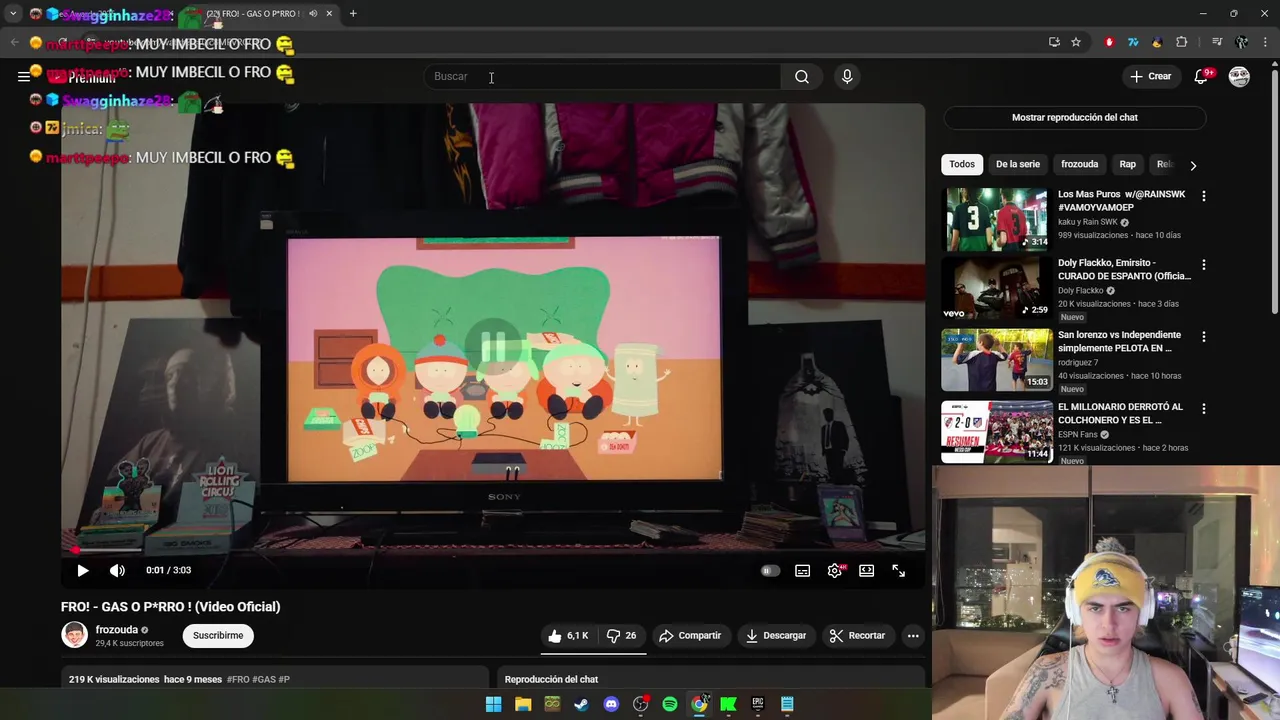The height and width of the screenshot is (720, 1280).
Task: Start voice search with the microphone
Action: pos(847,76)
